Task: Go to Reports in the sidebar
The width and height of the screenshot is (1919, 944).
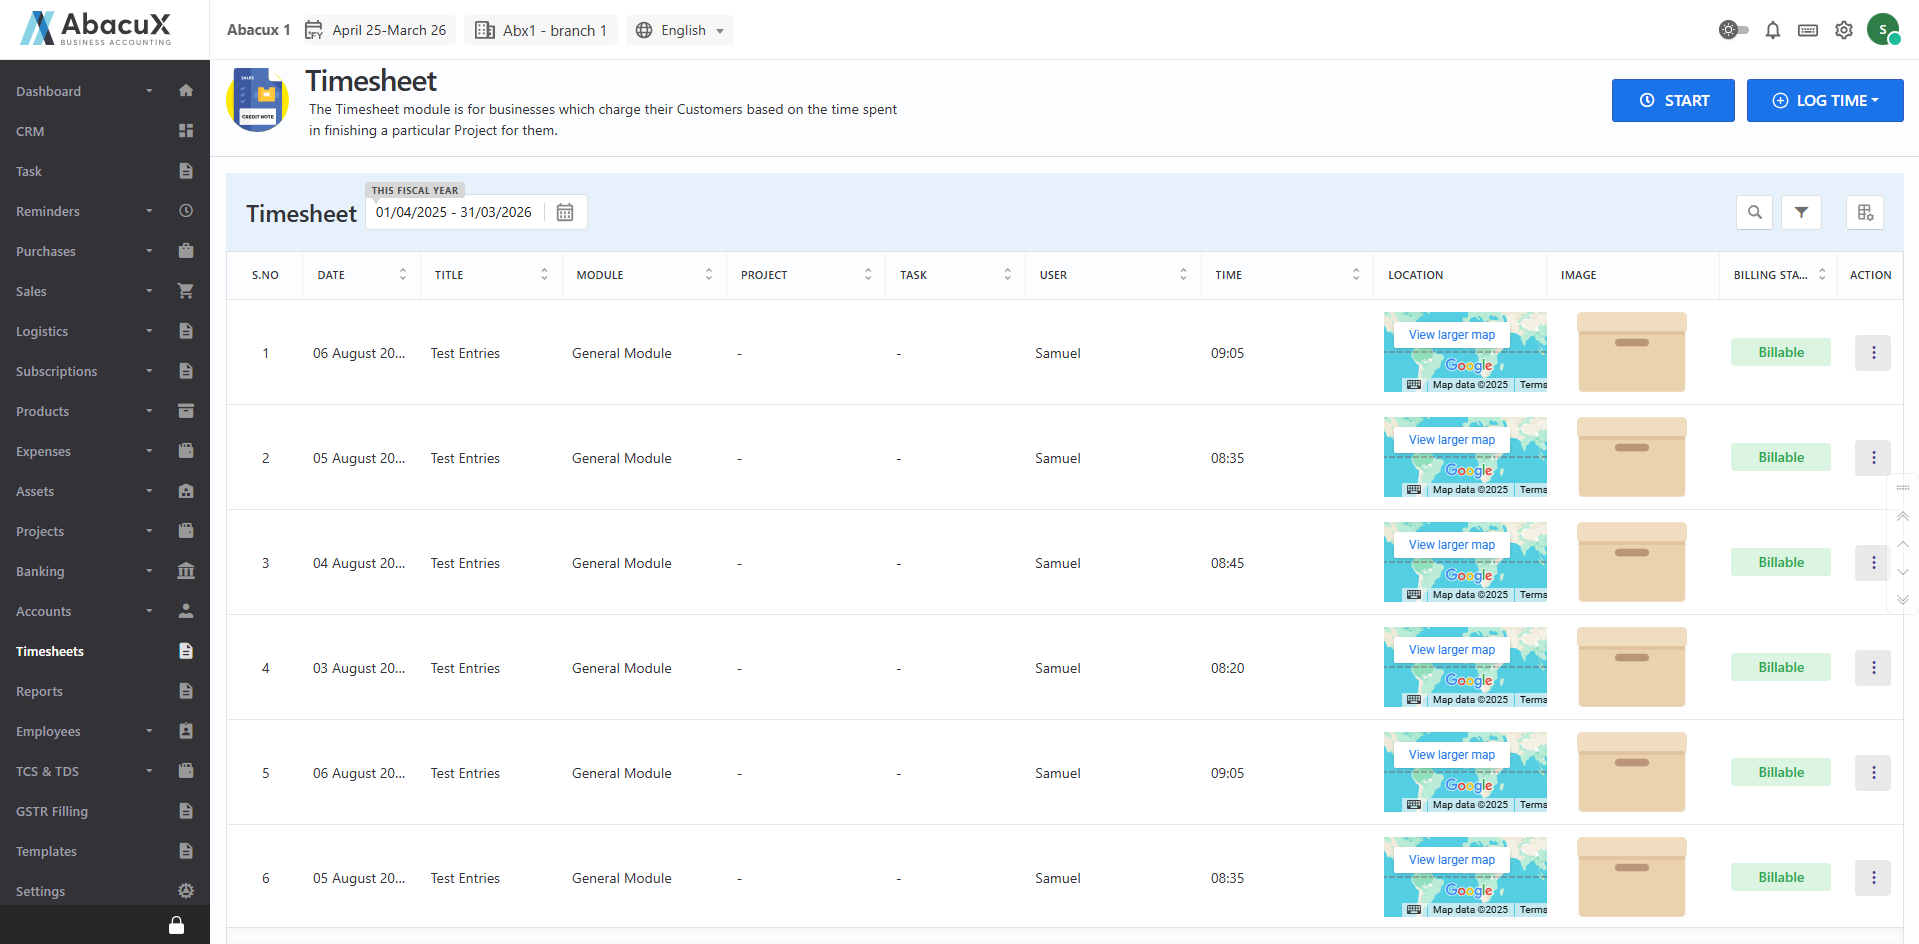Action: [x=40, y=691]
